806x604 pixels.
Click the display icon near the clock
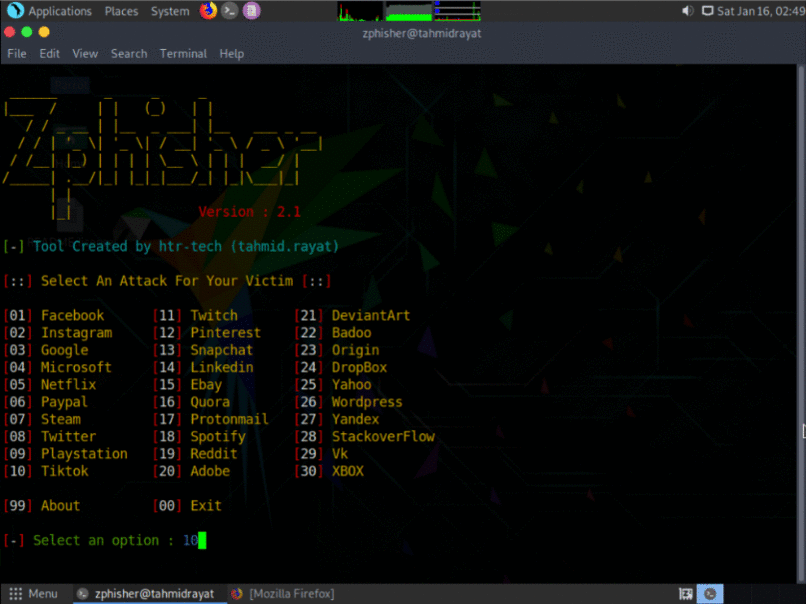(x=707, y=11)
